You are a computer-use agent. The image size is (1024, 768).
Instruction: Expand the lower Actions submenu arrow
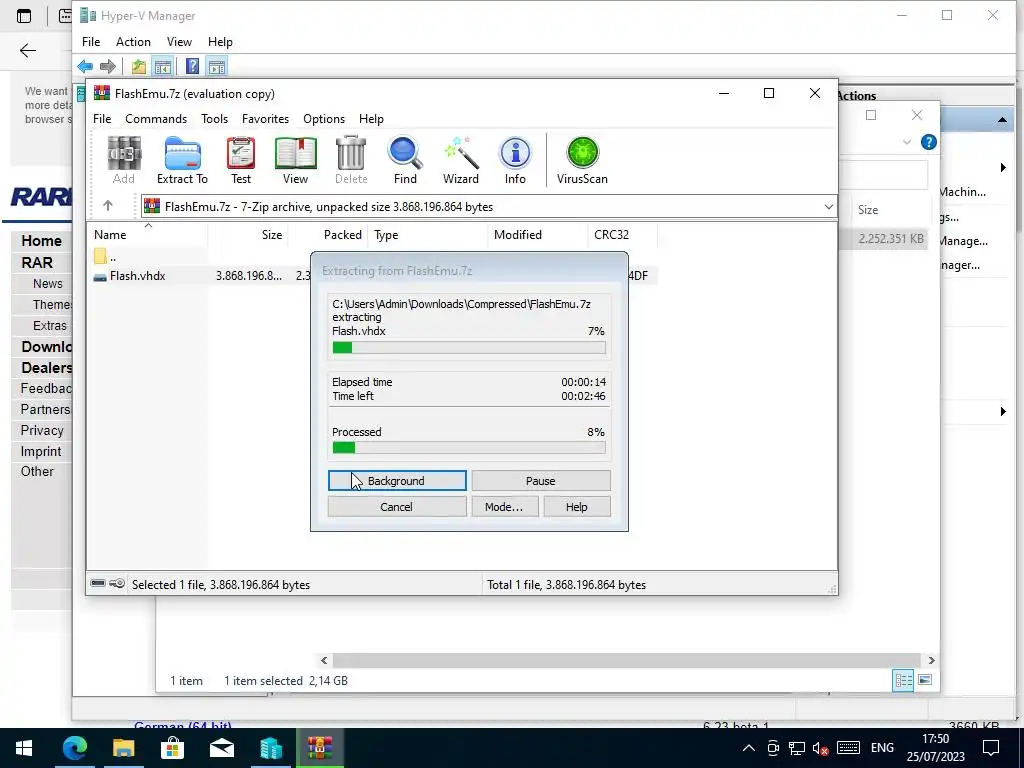1003,411
